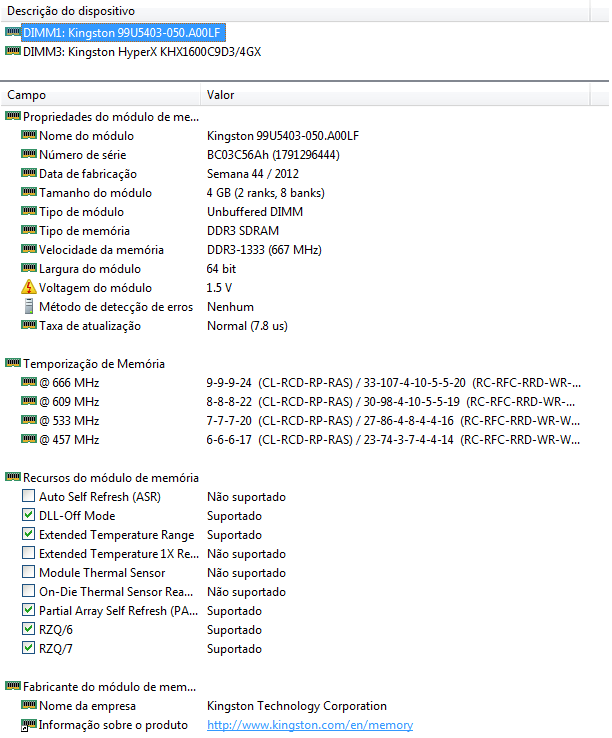612x738 pixels.
Task: Click the icon beside Nome do módulo
Action: pos(29,135)
